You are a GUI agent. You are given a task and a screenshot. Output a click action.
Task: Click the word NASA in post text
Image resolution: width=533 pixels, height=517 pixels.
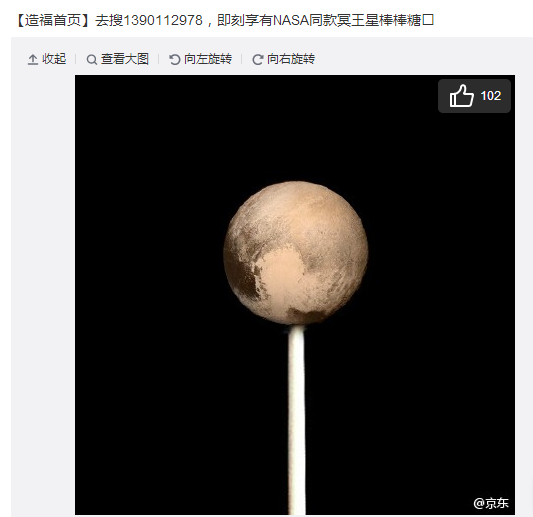click(291, 20)
